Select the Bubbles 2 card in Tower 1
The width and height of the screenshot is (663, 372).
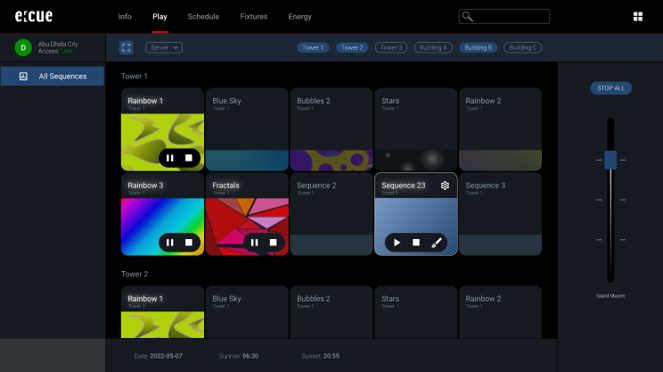(x=332, y=129)
